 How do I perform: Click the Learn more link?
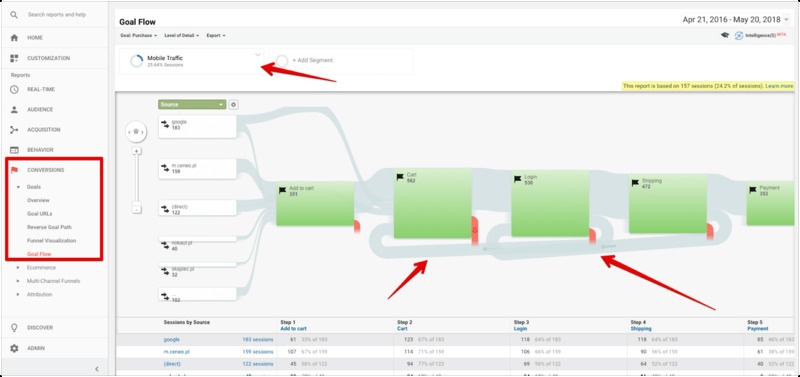[779, 86]
